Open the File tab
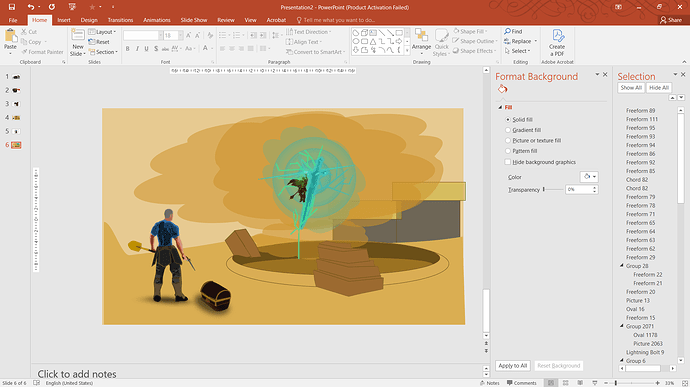This screenshot has height=387, width=690. pyautogui.click(x=13, y=20)
